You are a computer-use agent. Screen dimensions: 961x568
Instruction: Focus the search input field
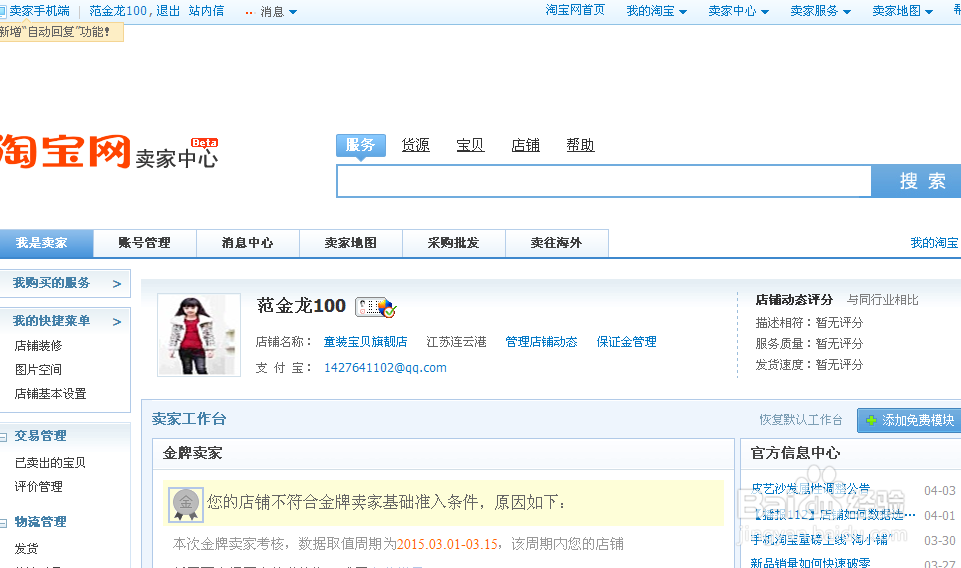pos(604,181)
